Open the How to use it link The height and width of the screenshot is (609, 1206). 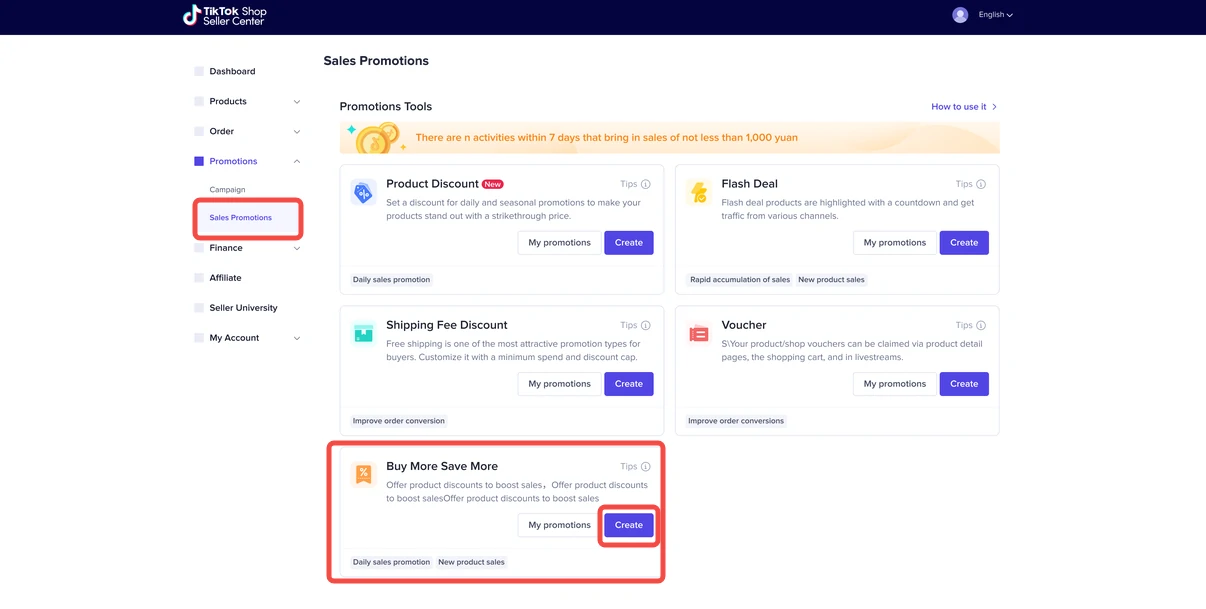point(964,107)
